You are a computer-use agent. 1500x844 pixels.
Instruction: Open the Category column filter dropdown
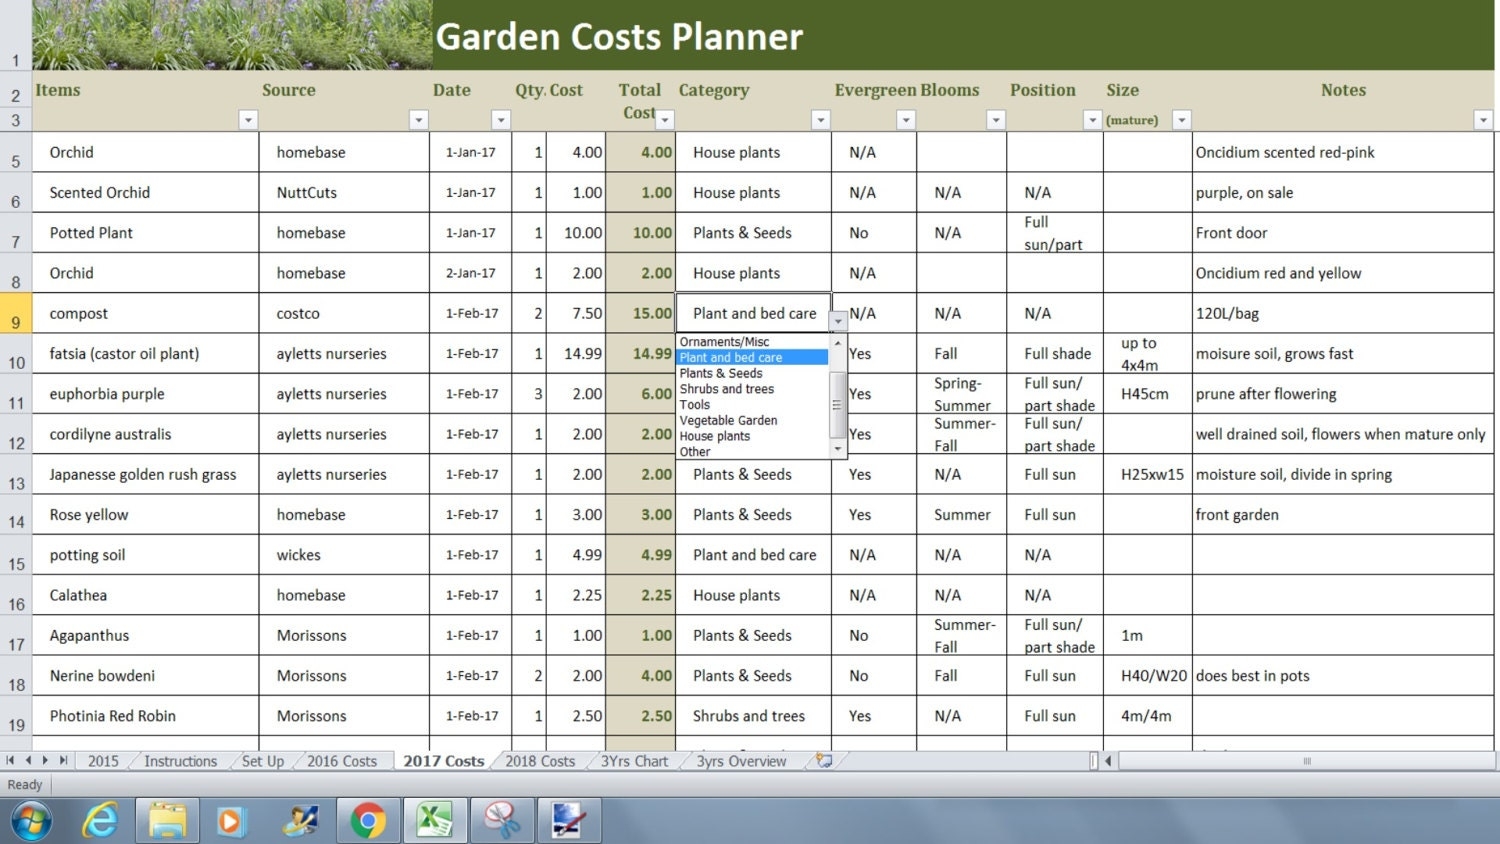pos(820,120)
